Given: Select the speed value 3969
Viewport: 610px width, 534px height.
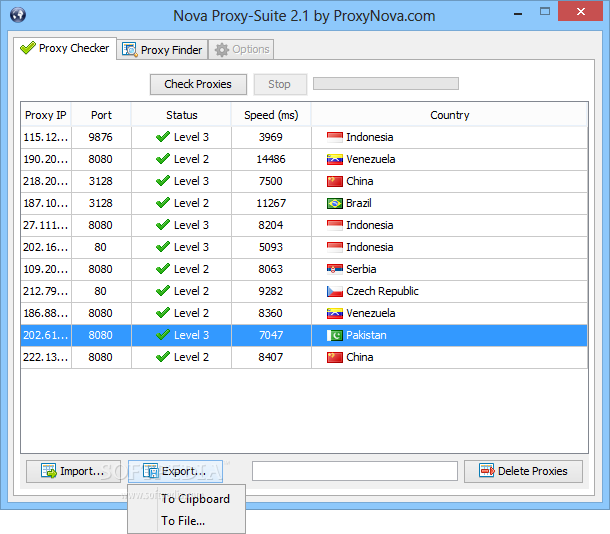Looking at the screenshot, I should pyautogui.click(x=271, y=137).
